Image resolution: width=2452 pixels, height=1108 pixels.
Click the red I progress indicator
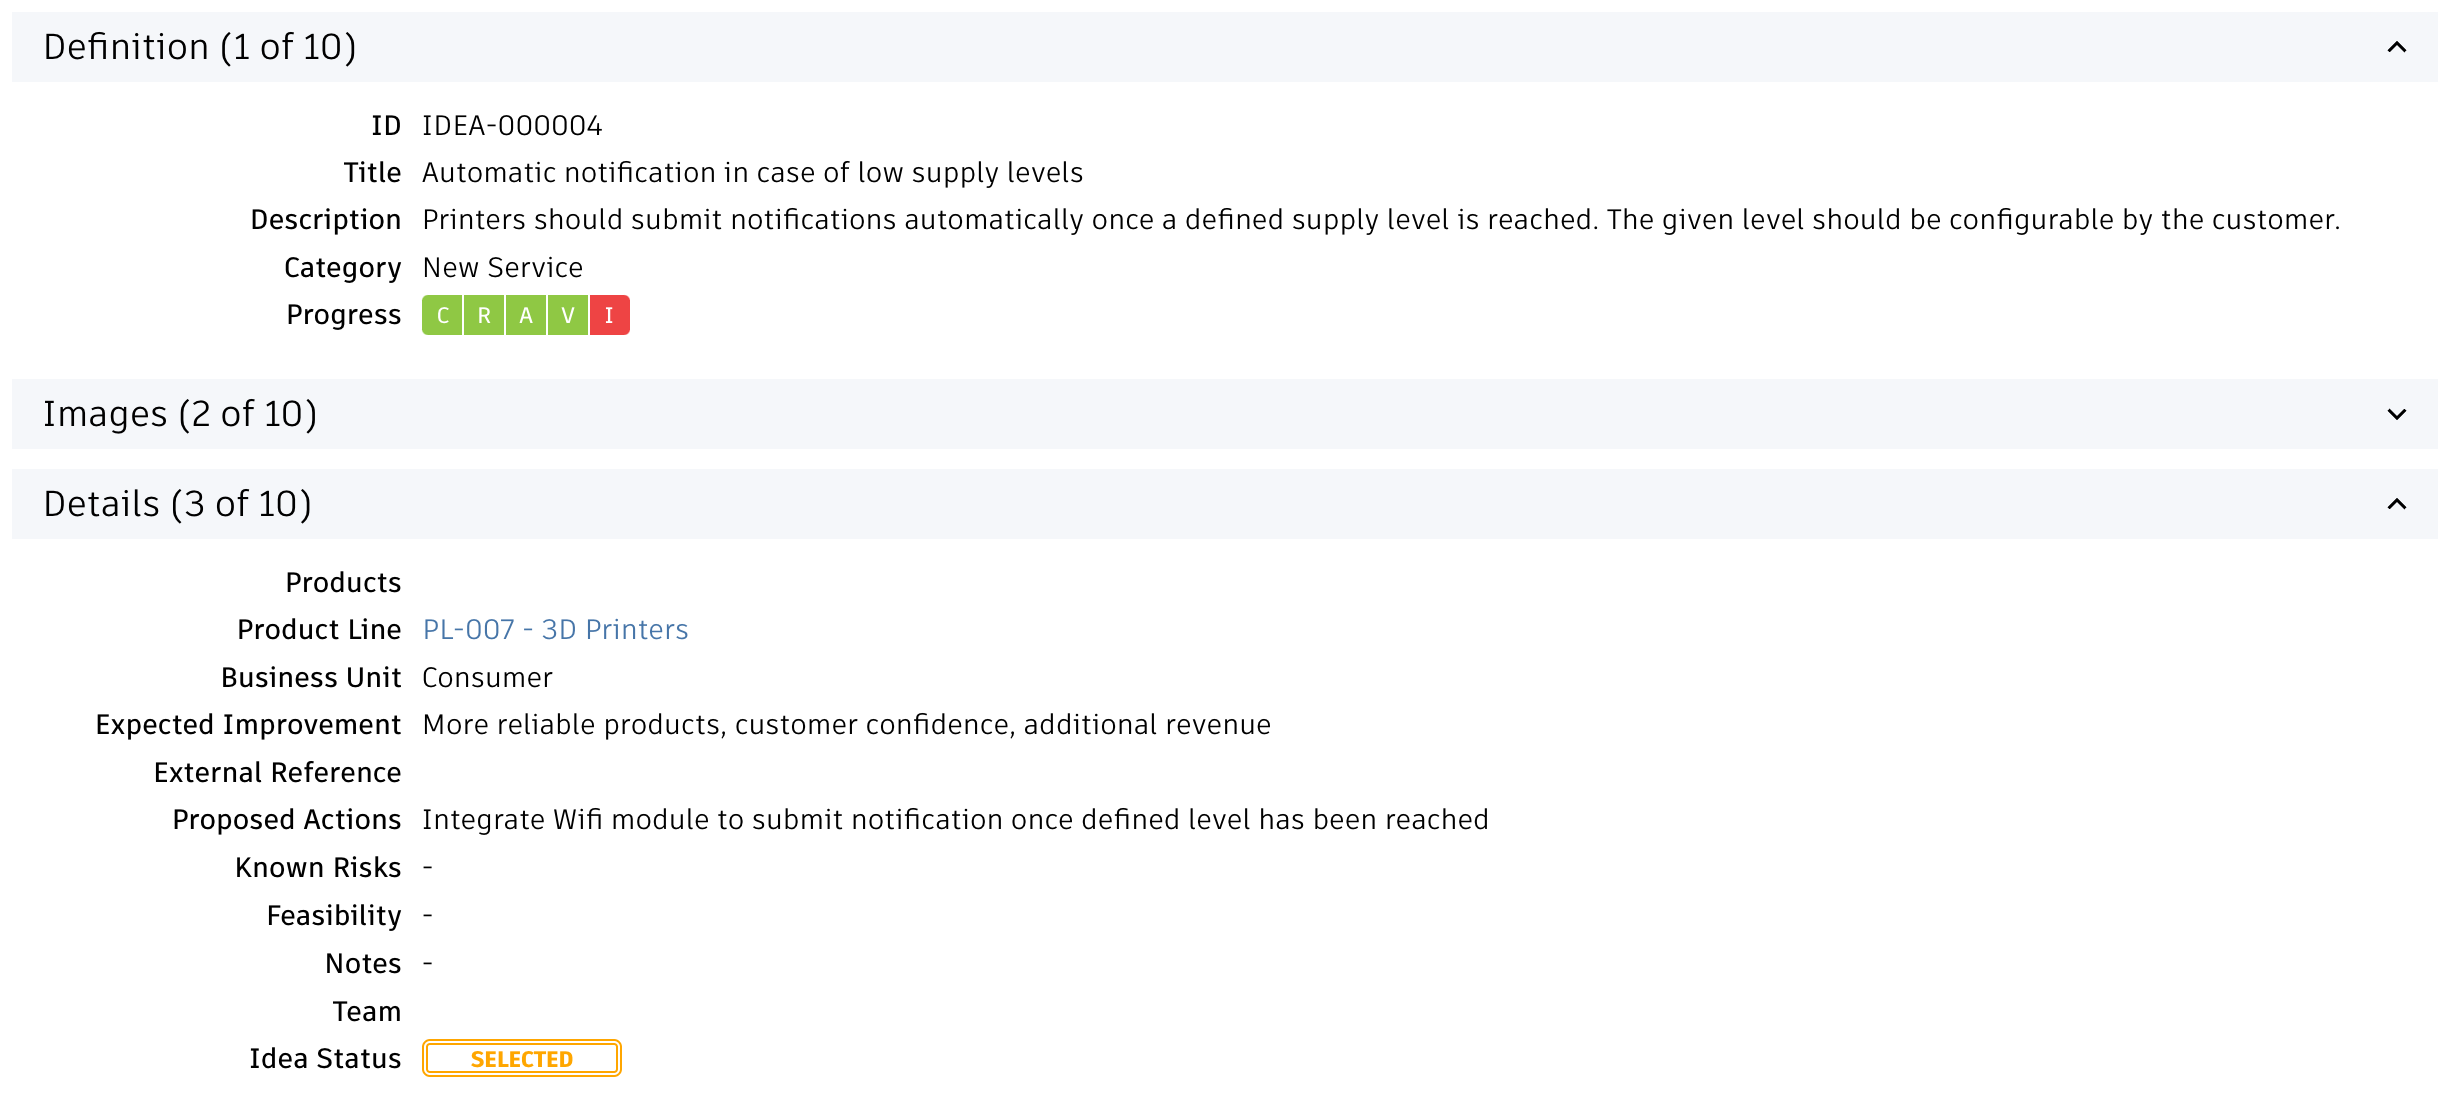[x=609, y=315]
